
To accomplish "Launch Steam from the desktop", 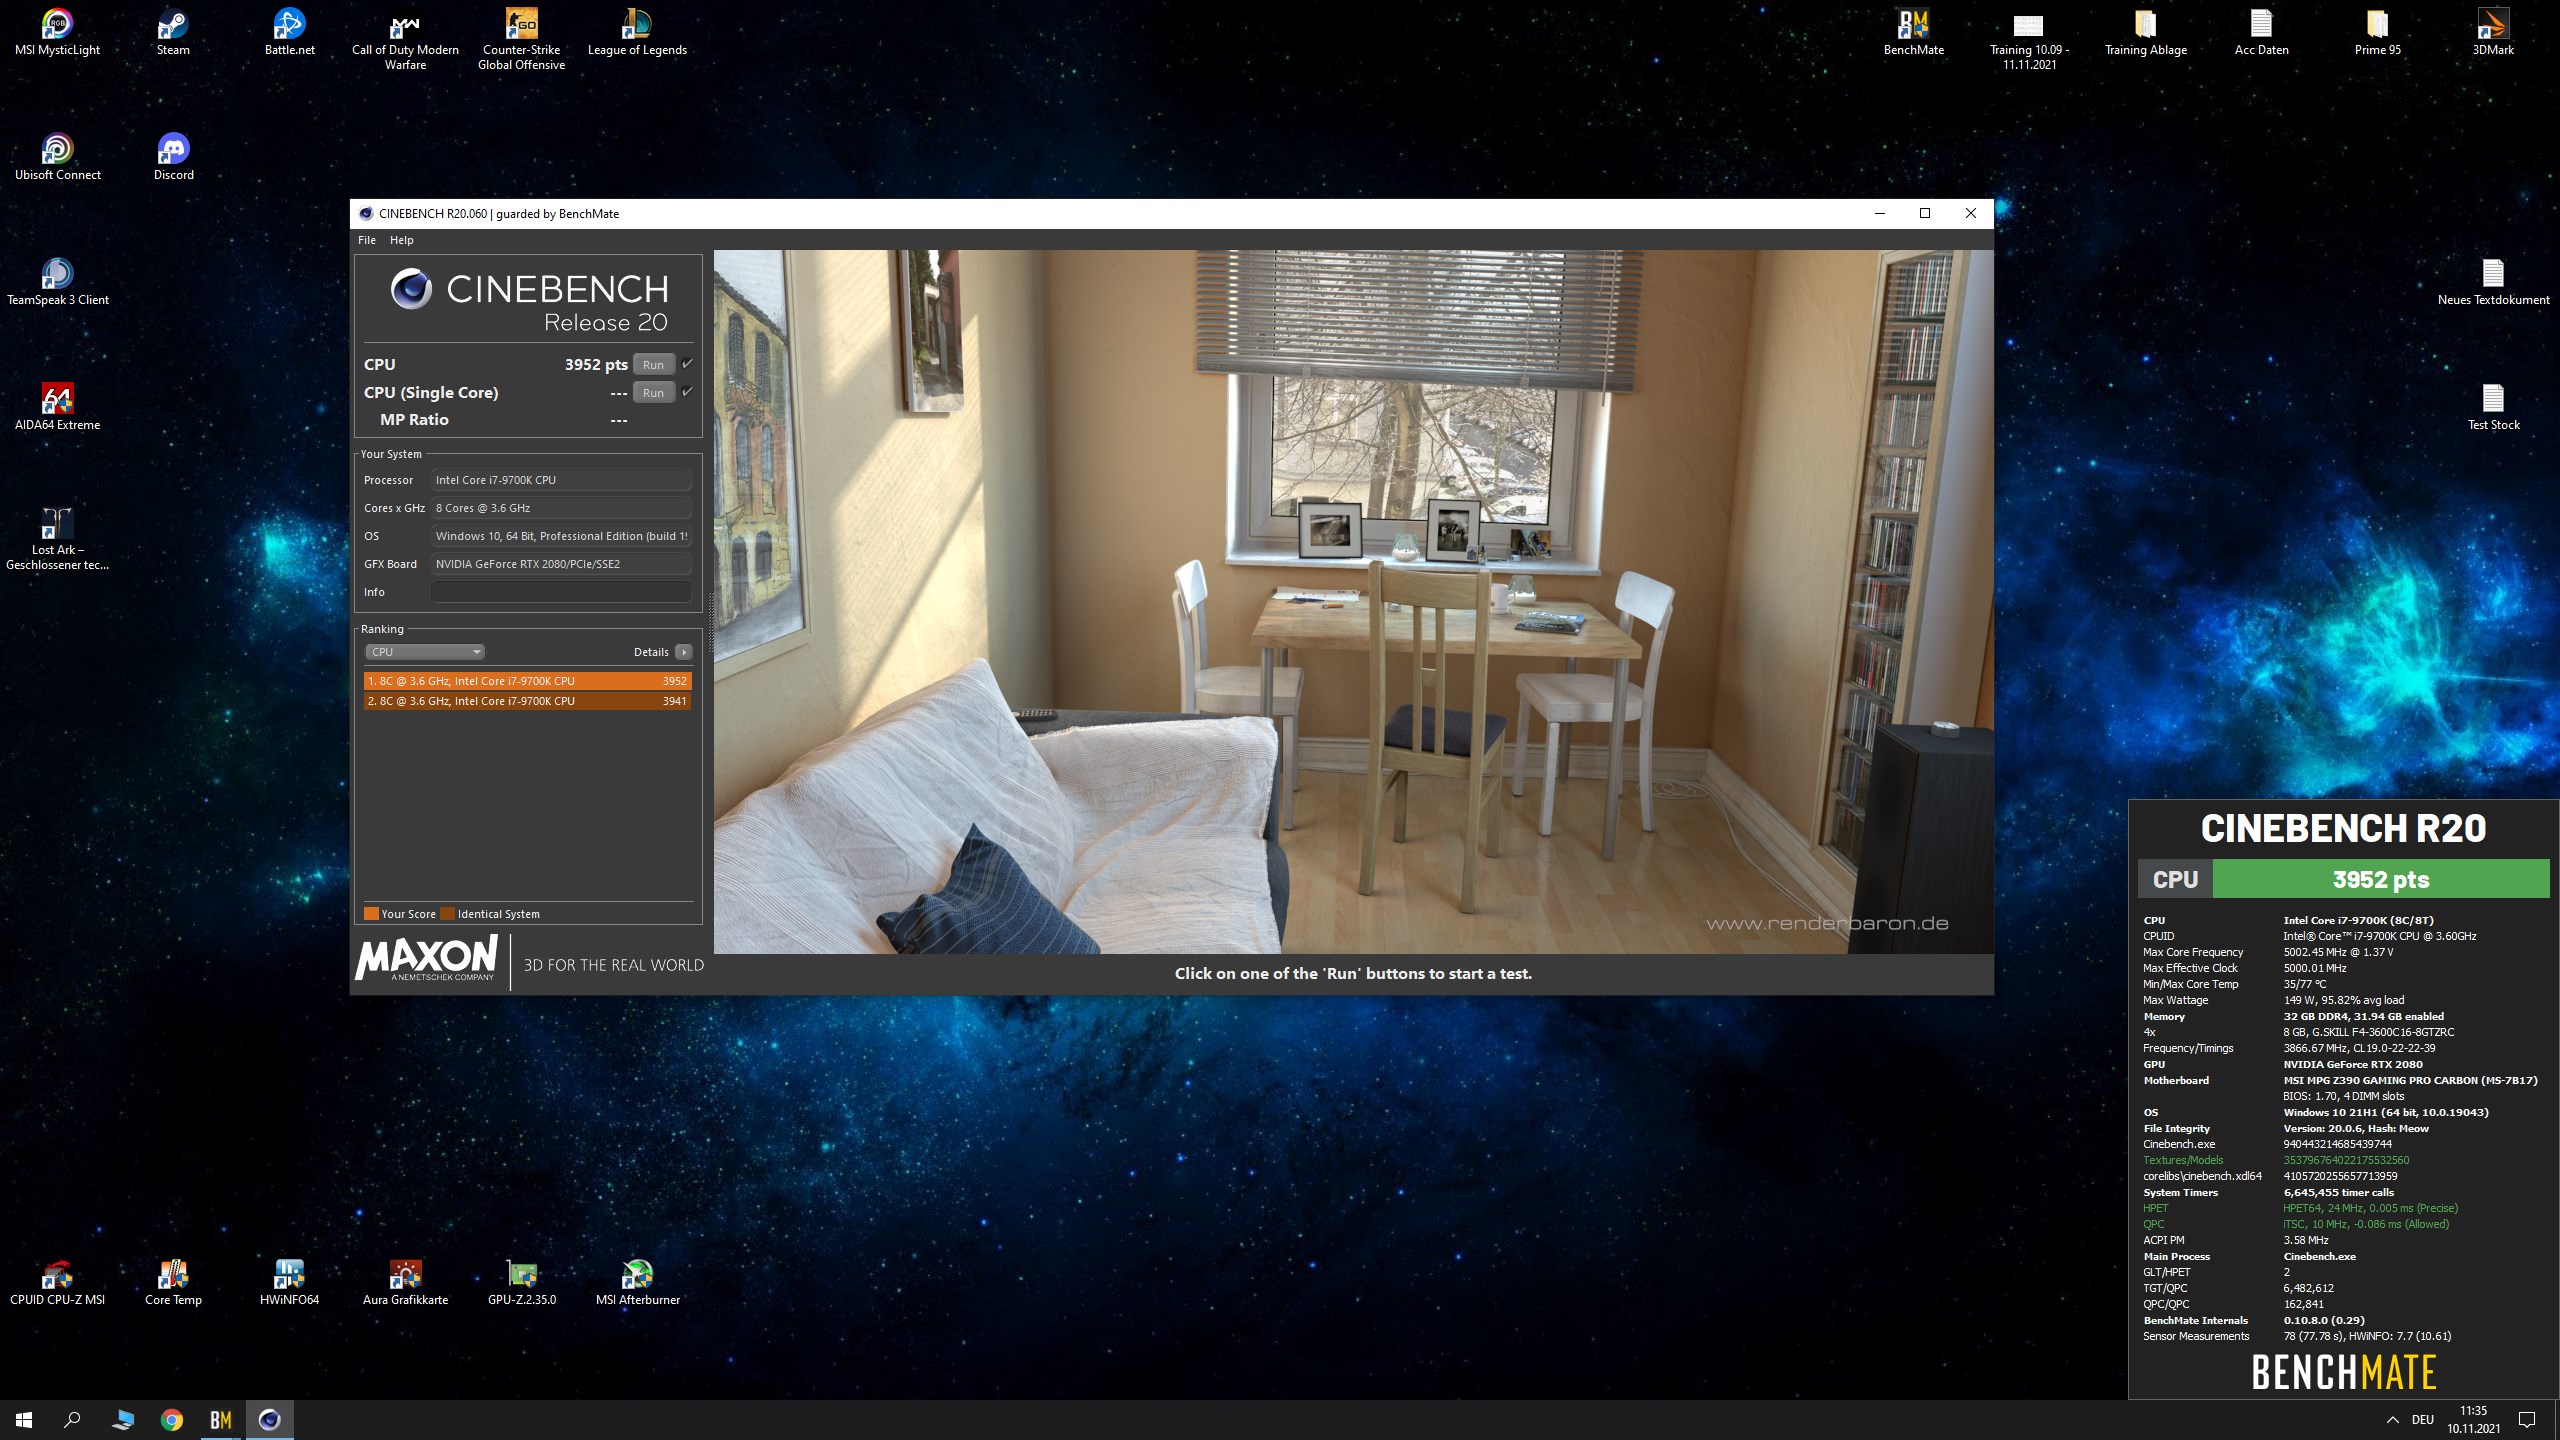I will pos(173,32).
